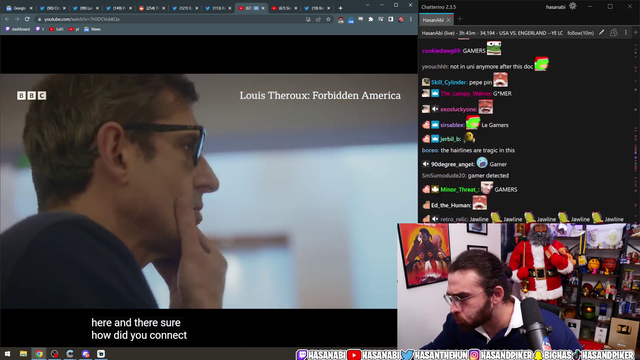Click username jerbil_b in chat
The height and width of the screenshot is (360, 640).
click(451, 139)
